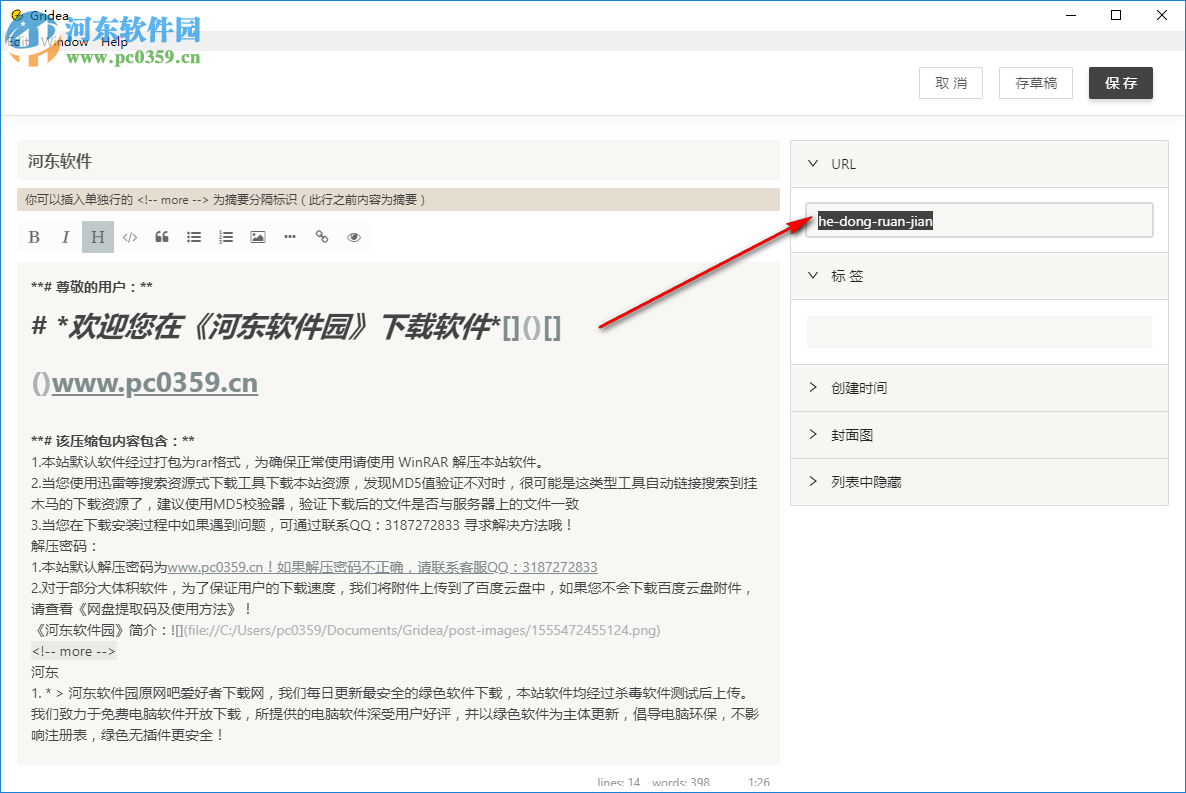Save draft with 存草稿 button
Screen dimensions: 1186x793
(x=1035, y=83)
